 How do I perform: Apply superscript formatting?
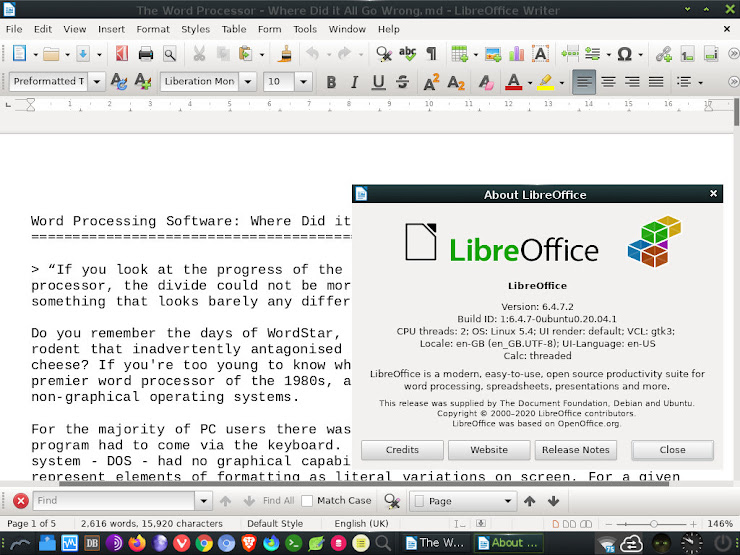click(431, 82)
